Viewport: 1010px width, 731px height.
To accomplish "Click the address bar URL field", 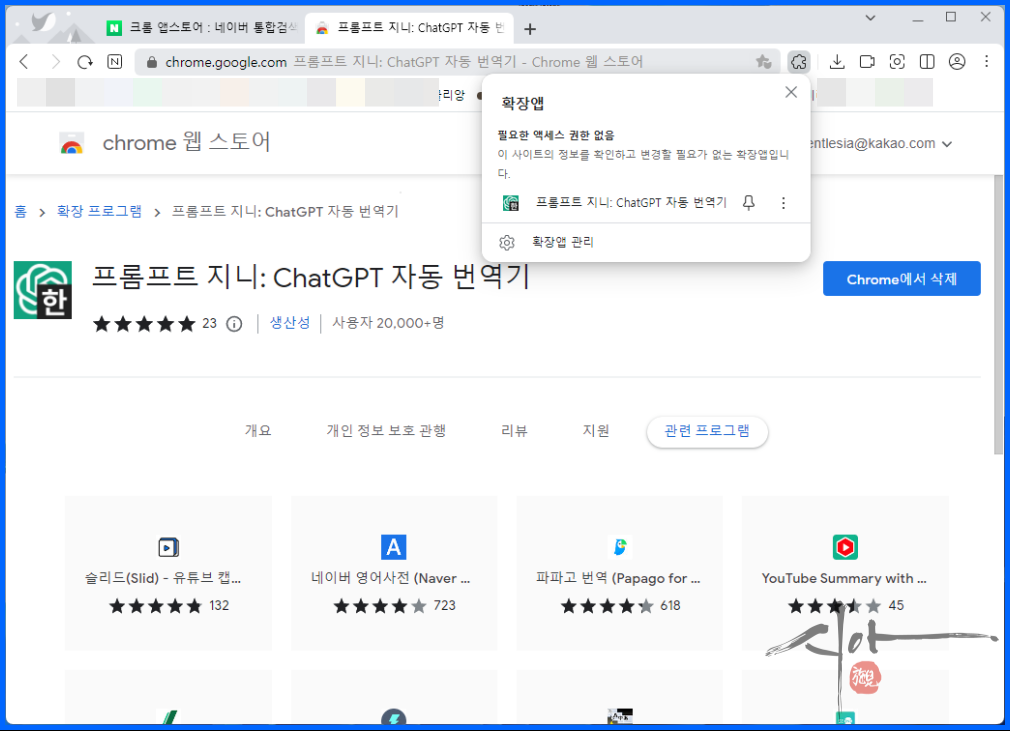I will point(451,62).
